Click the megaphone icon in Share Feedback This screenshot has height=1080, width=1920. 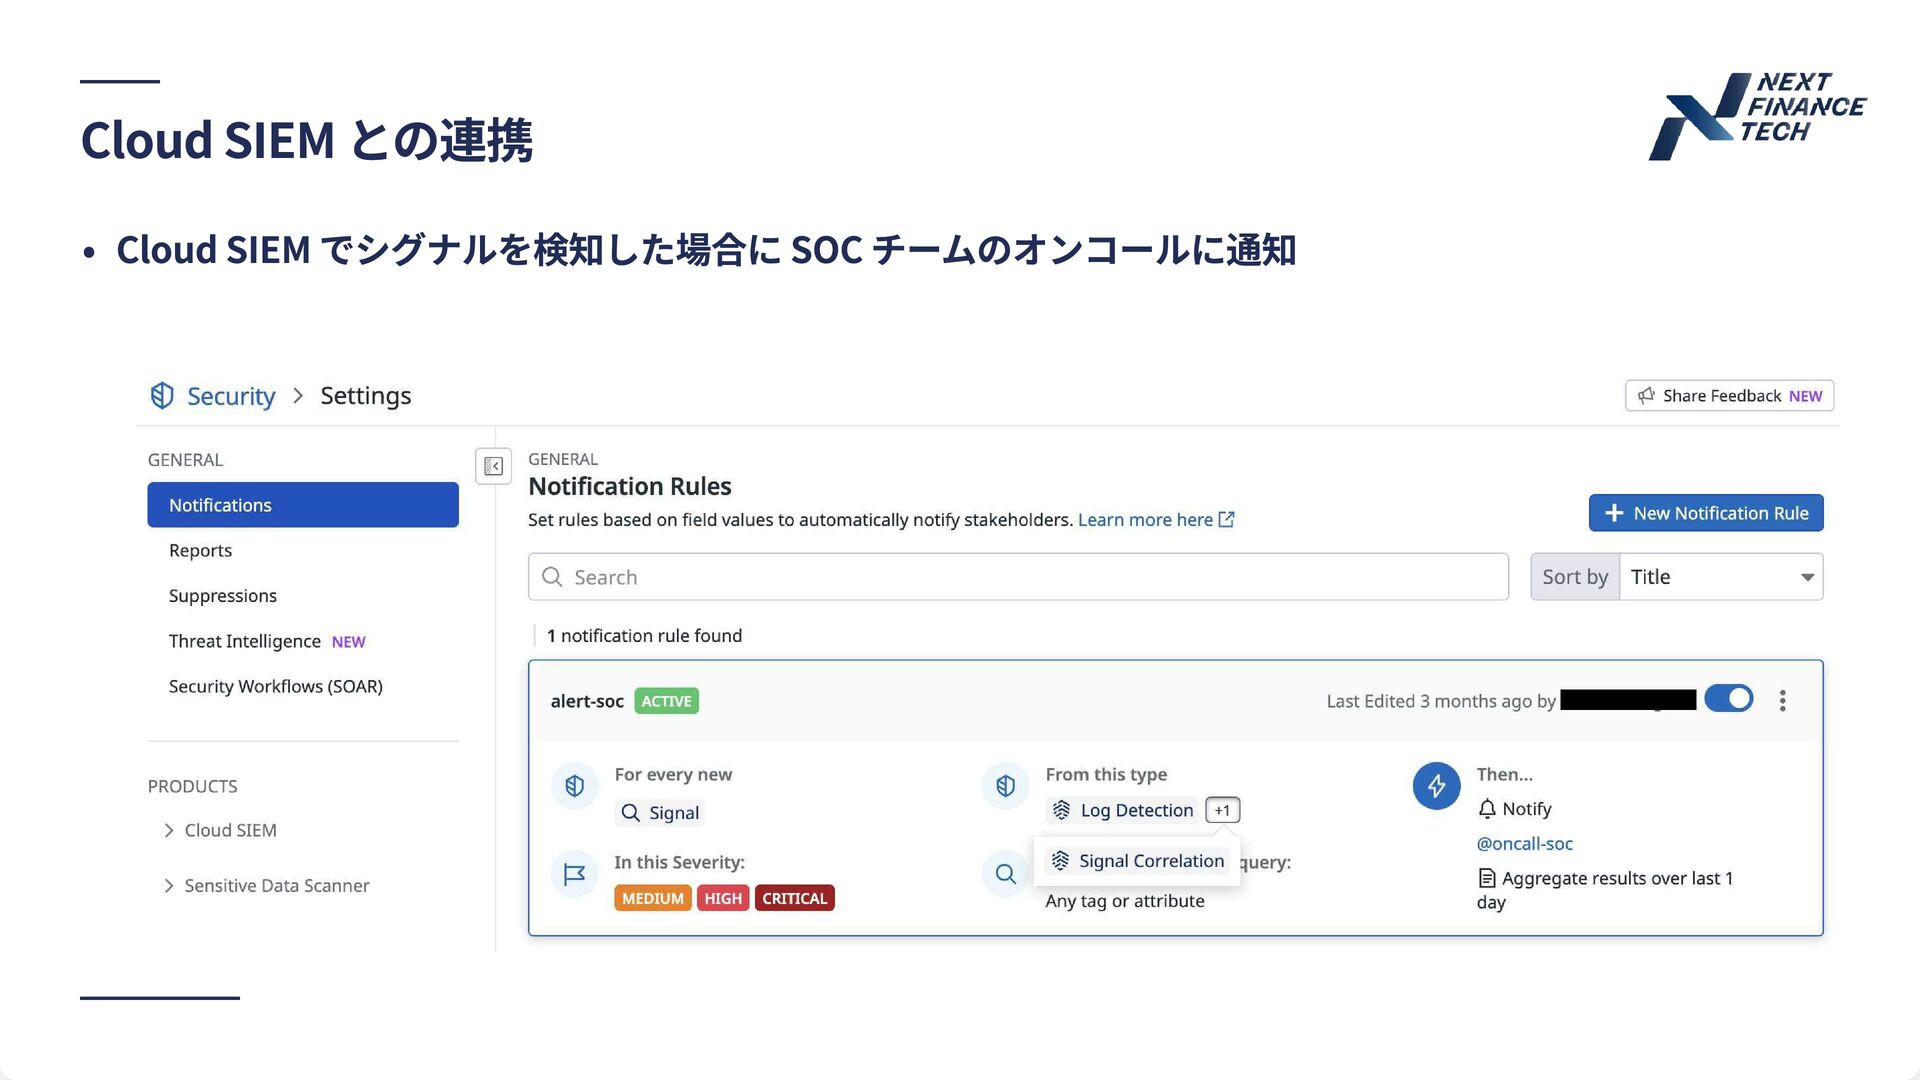pyautogui.click(x=1646, y=396)
